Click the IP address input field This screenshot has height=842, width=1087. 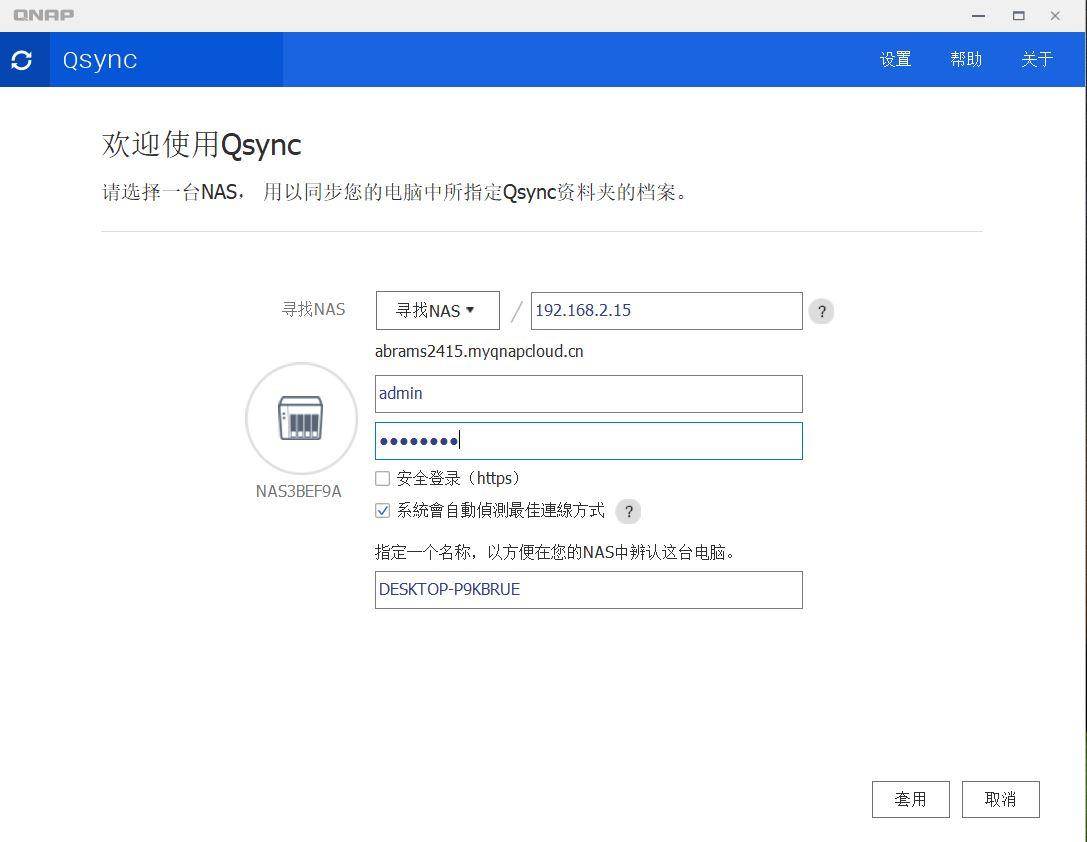pos(665,310)
